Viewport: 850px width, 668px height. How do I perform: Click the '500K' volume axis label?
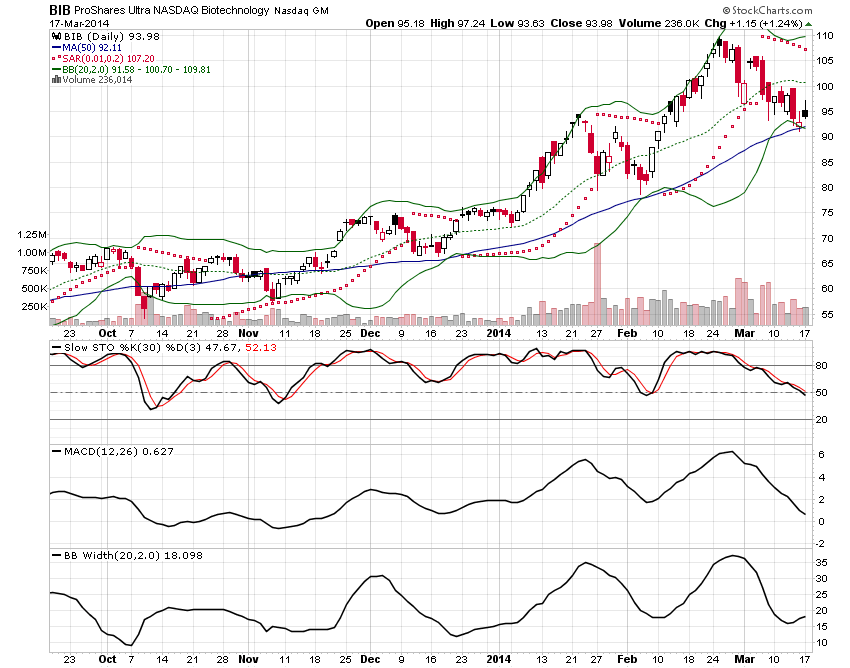34,288
